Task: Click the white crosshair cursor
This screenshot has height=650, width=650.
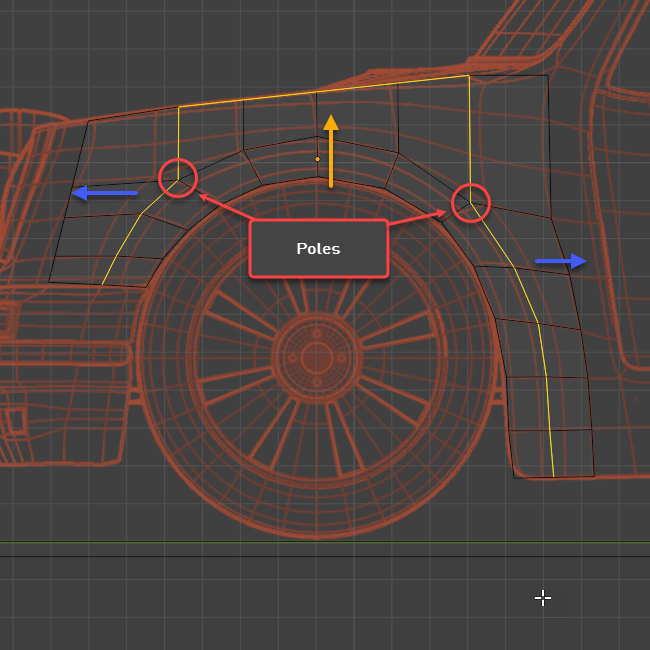Action: (542, 598)
